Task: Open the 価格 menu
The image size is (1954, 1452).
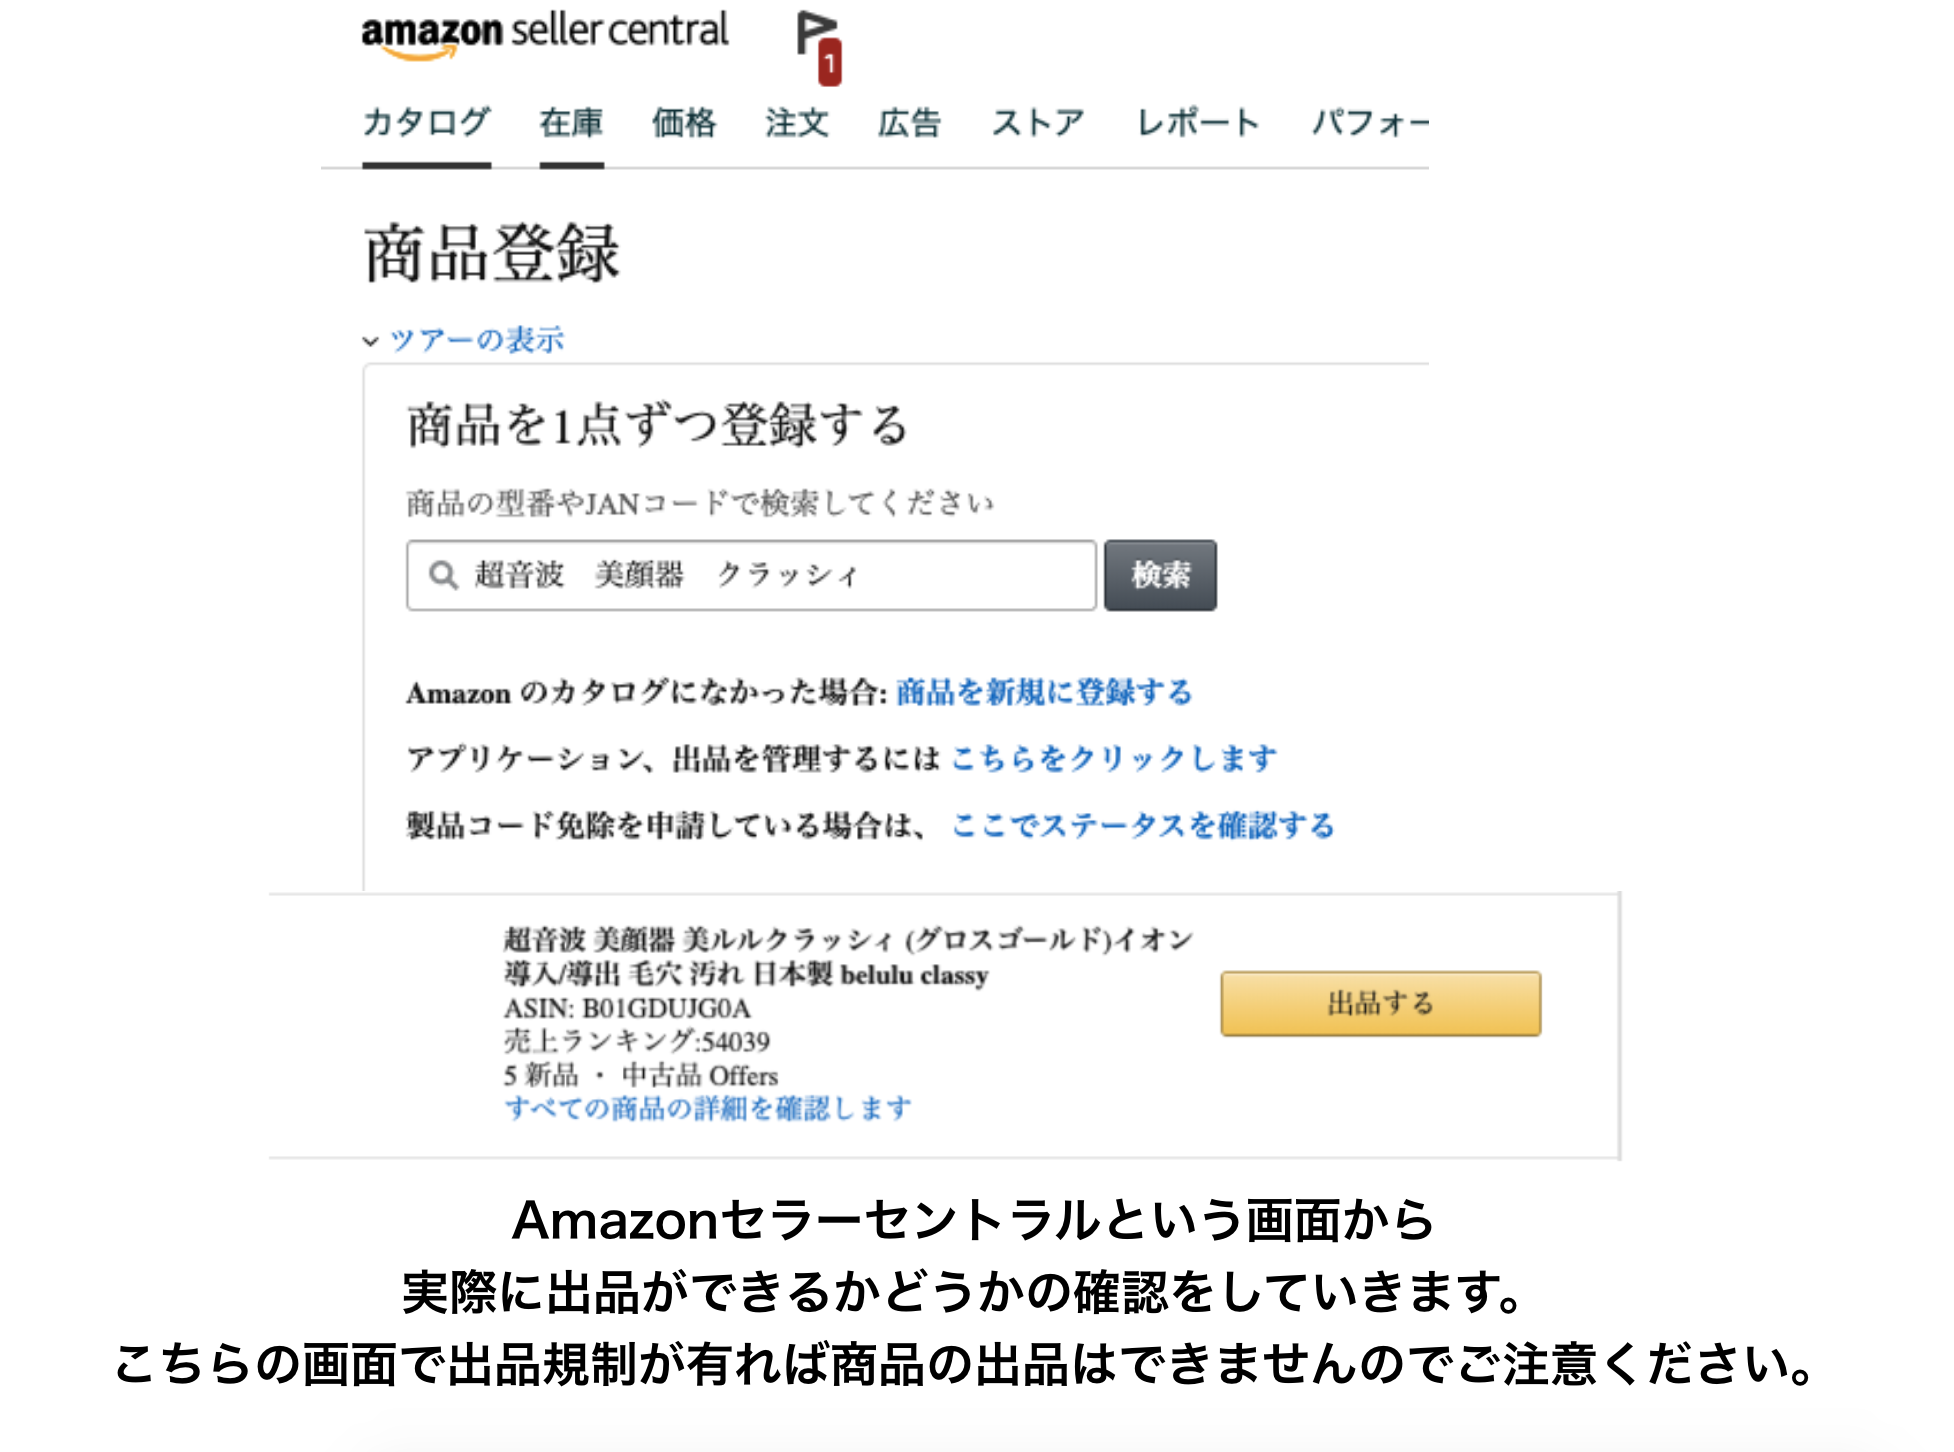Action: pos(684,123)
